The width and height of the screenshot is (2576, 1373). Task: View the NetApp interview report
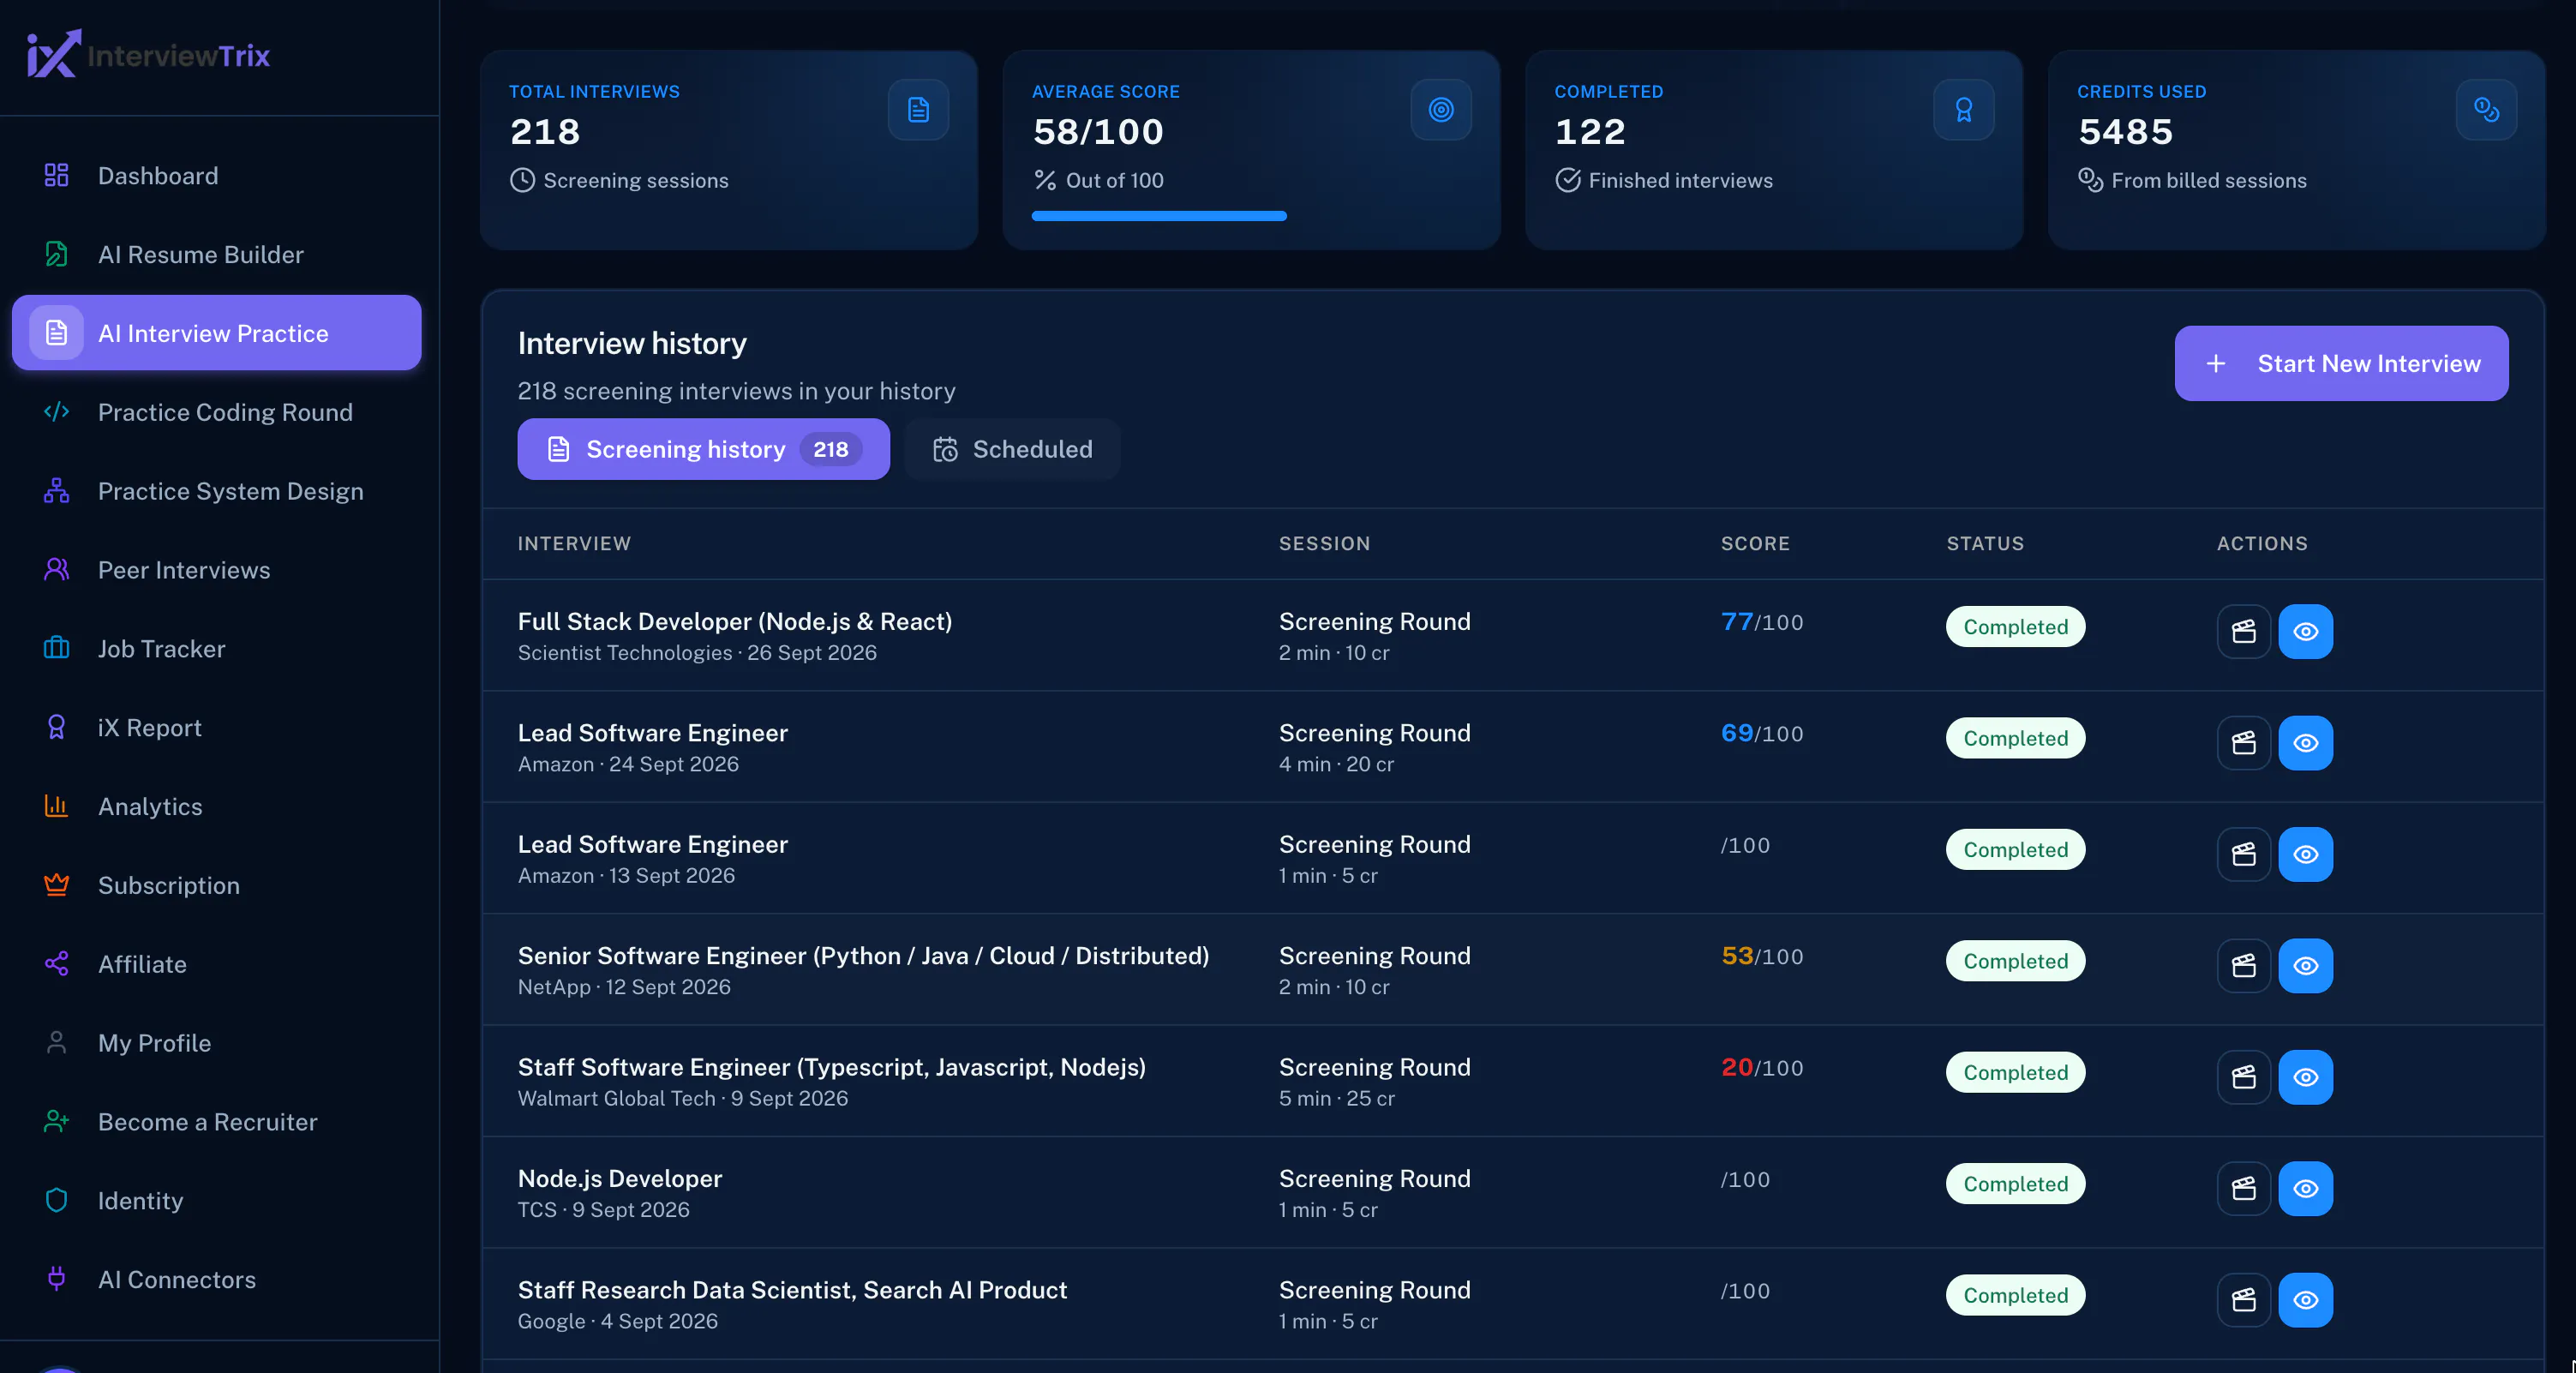coord(2305,965)
